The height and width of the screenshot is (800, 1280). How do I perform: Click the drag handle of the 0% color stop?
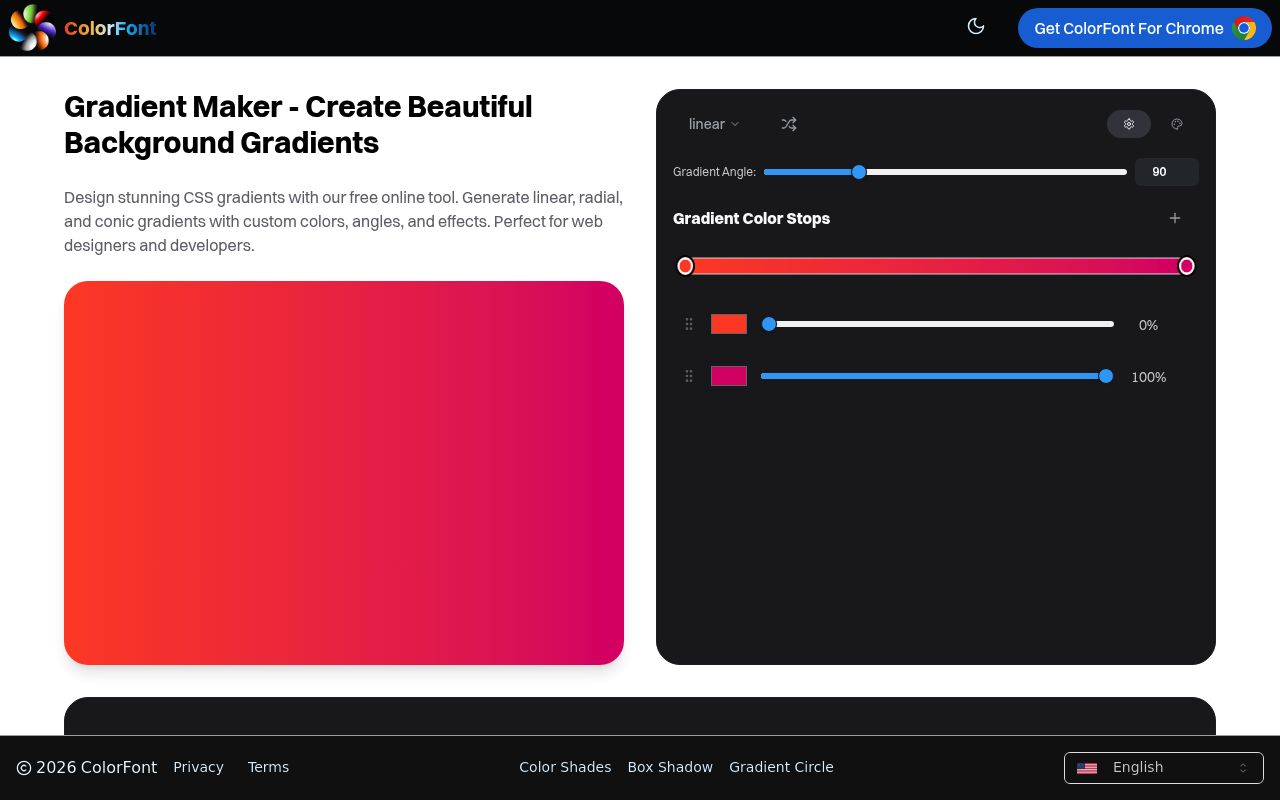pos(688,324)
